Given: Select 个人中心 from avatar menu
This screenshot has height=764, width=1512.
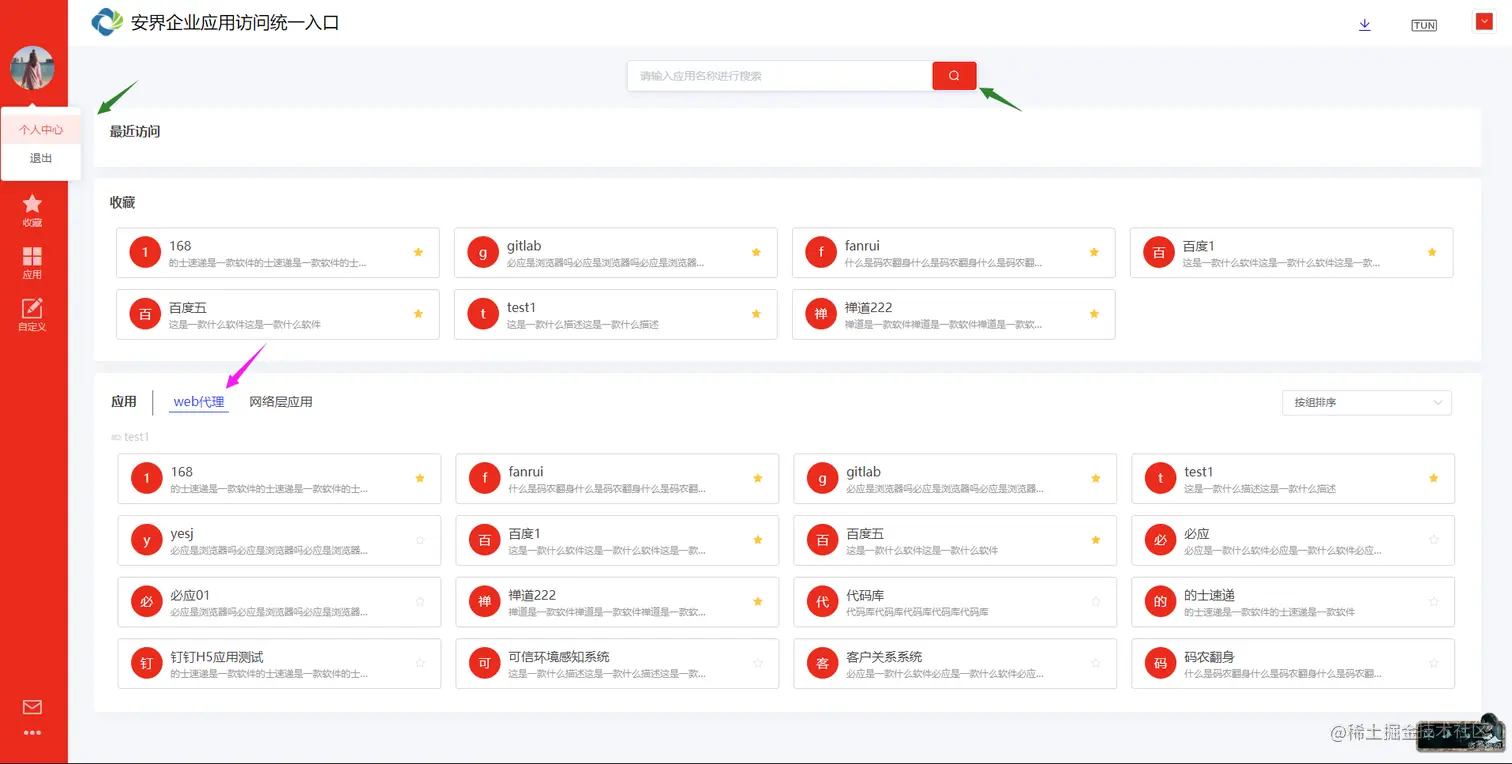Looking at the screenshot, I should point(41,130).
